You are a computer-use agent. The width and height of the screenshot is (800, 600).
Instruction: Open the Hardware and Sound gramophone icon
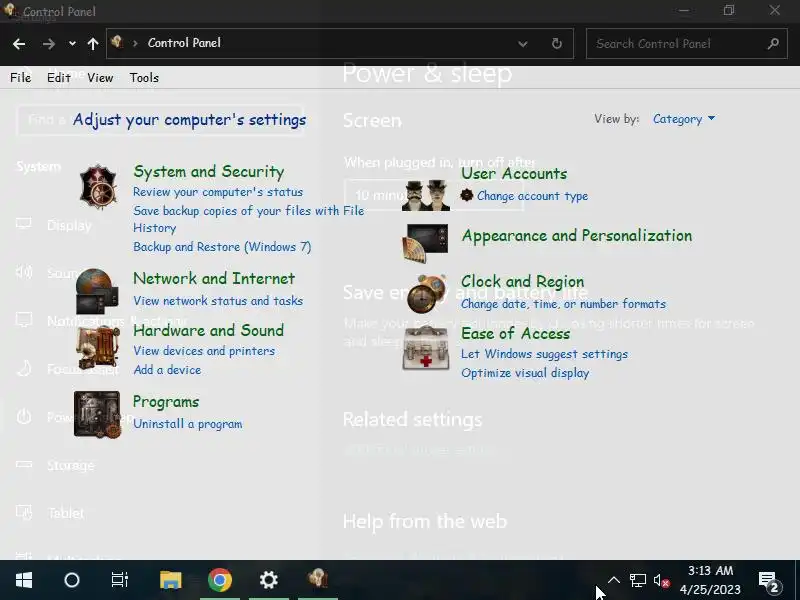coord(98,347)
